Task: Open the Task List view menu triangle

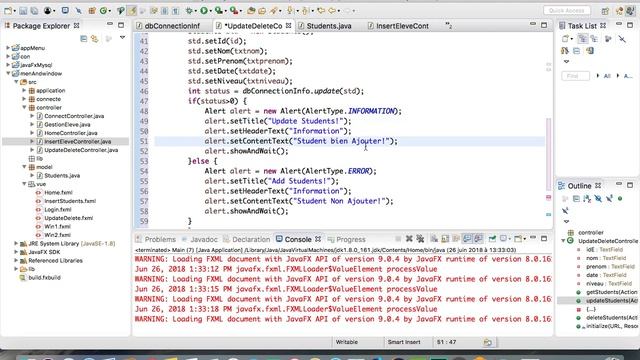Action: pos(567,62)
